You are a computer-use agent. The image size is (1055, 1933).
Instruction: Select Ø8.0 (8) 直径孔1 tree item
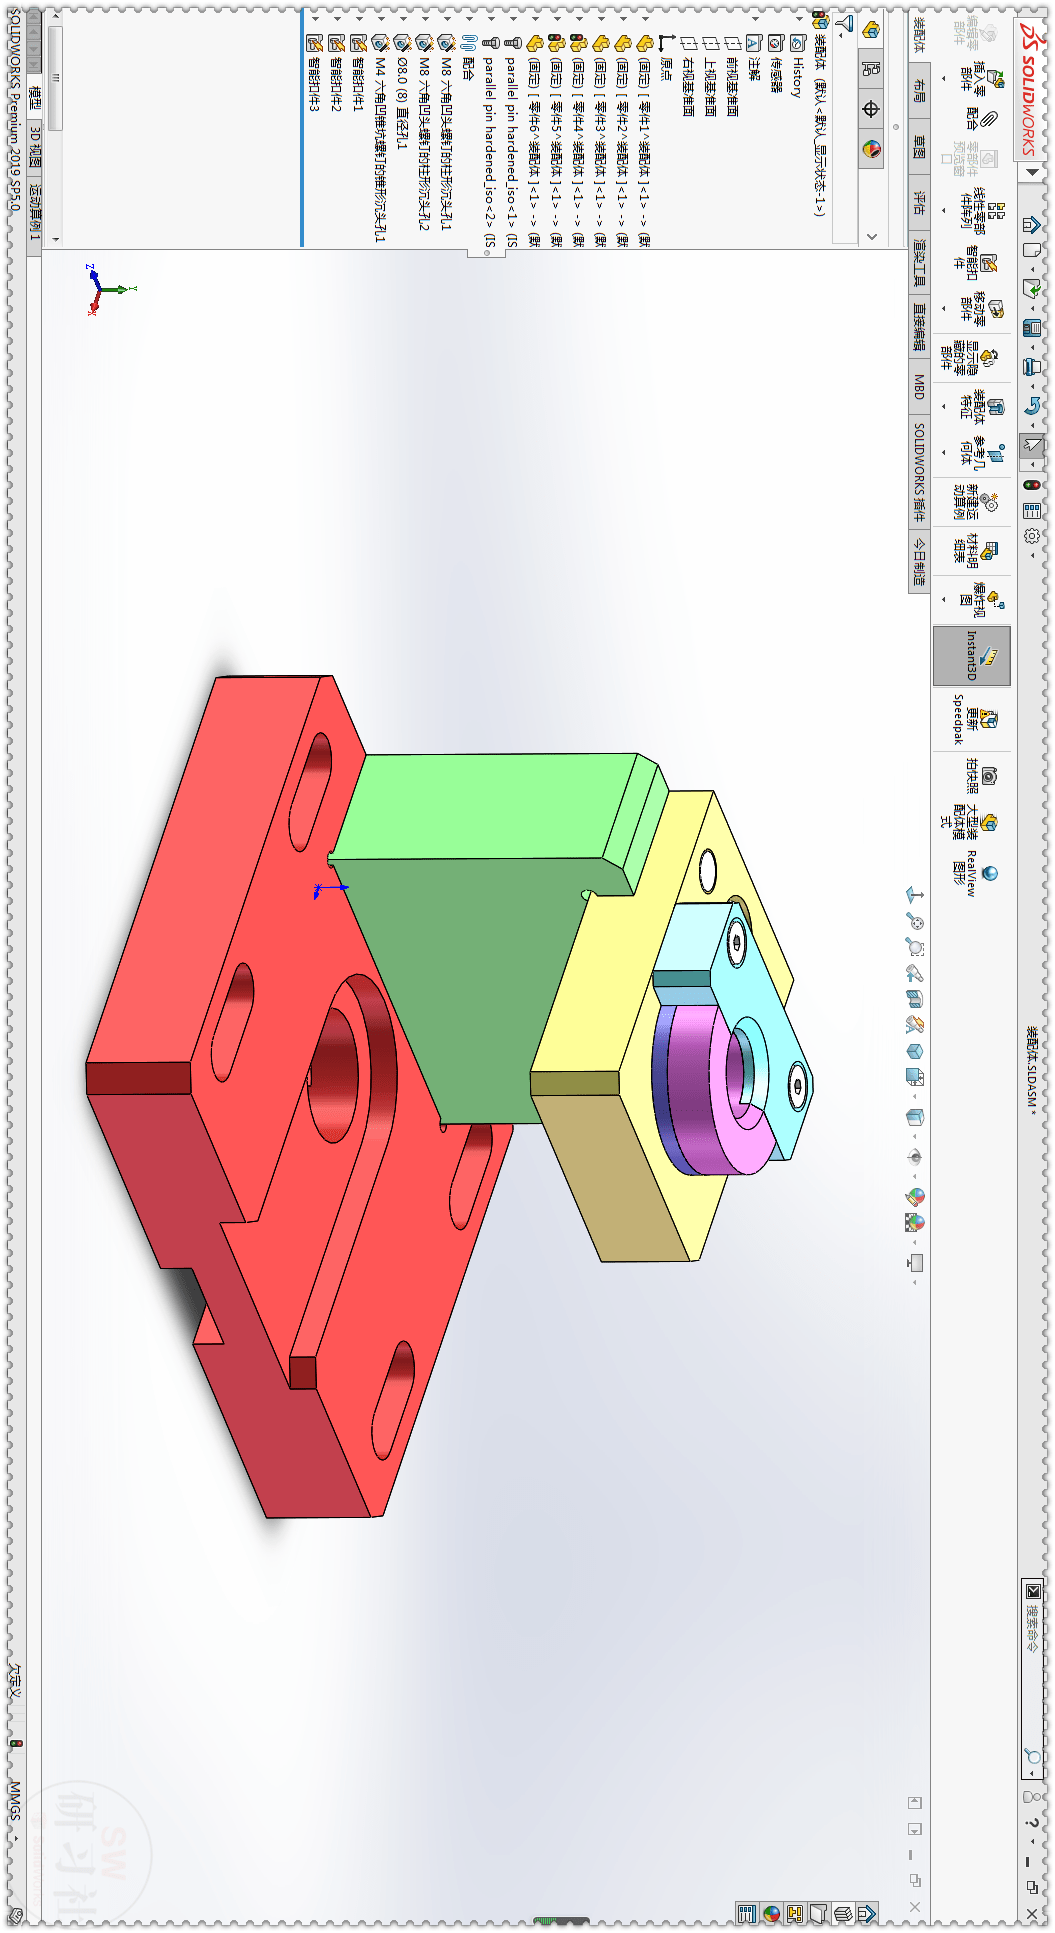click(x=402, y=93)
